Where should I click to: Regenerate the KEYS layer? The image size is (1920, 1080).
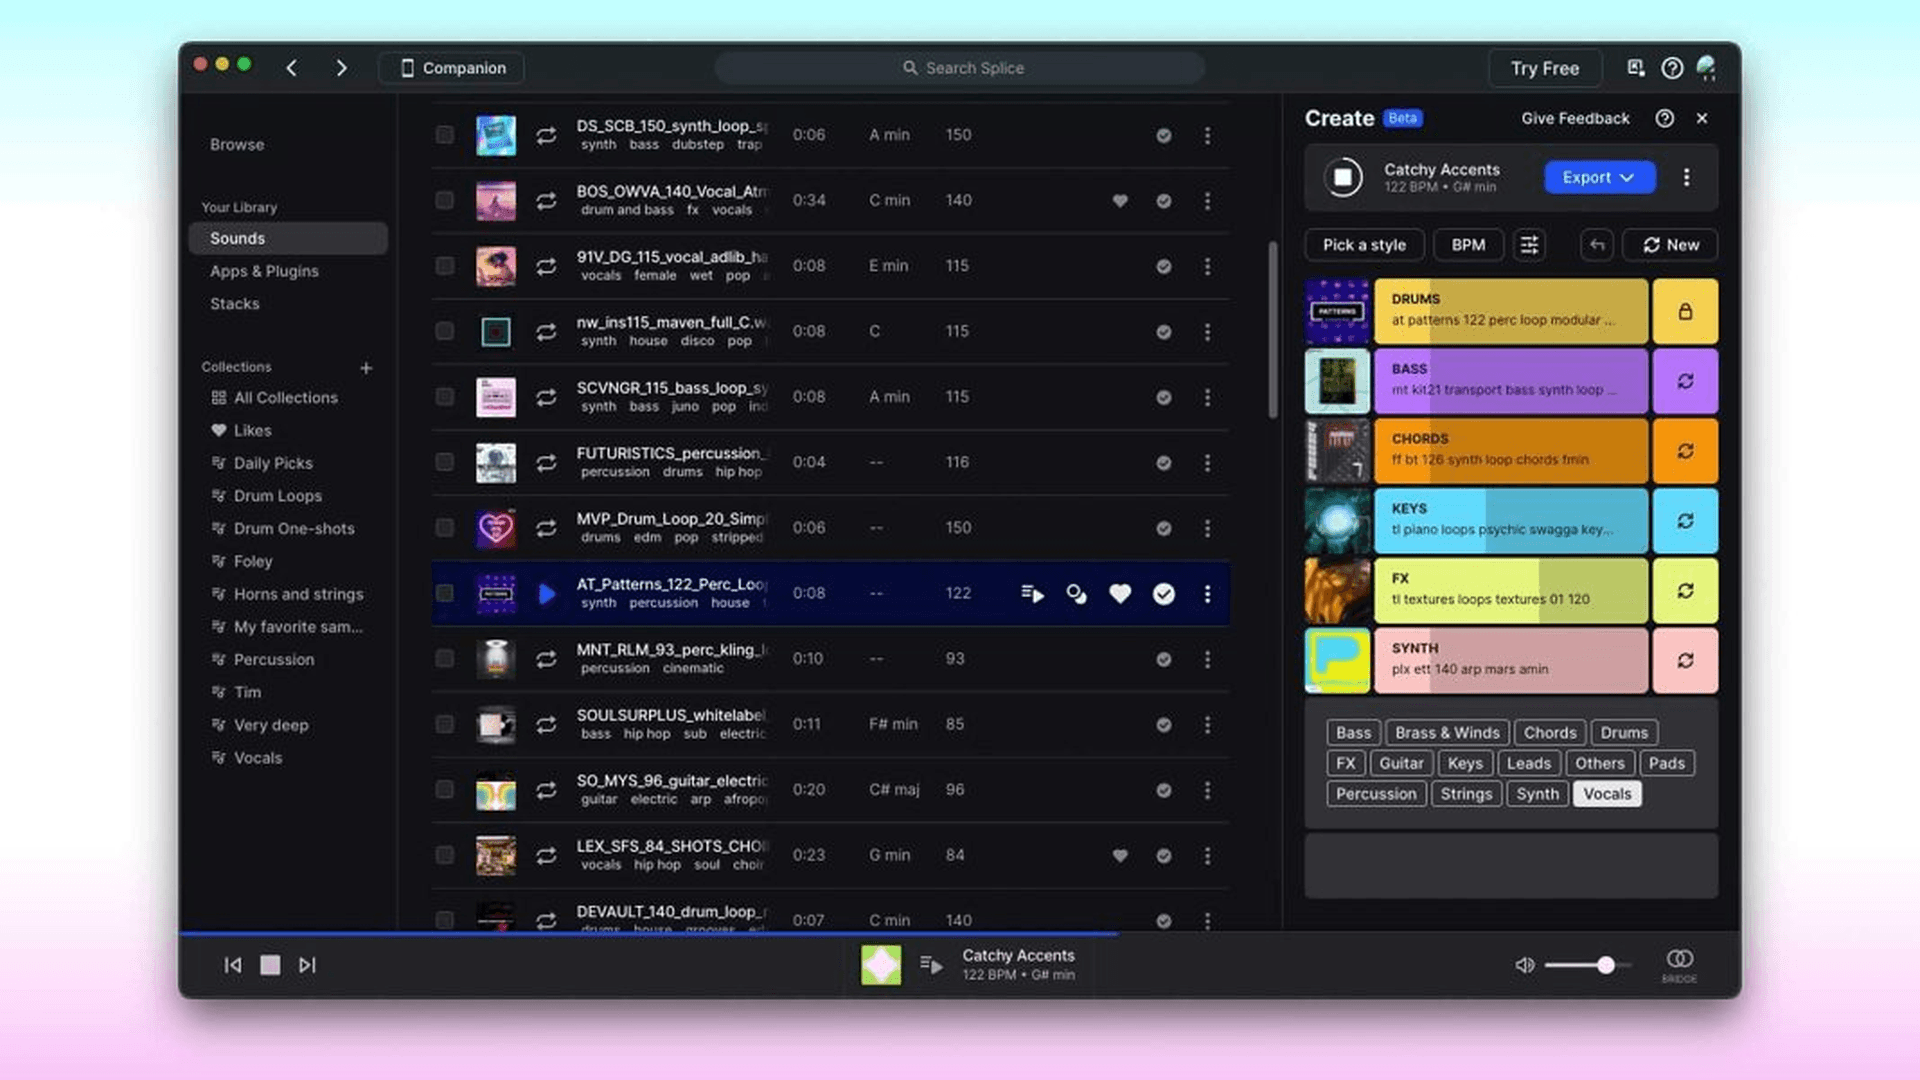[1685, 521]
